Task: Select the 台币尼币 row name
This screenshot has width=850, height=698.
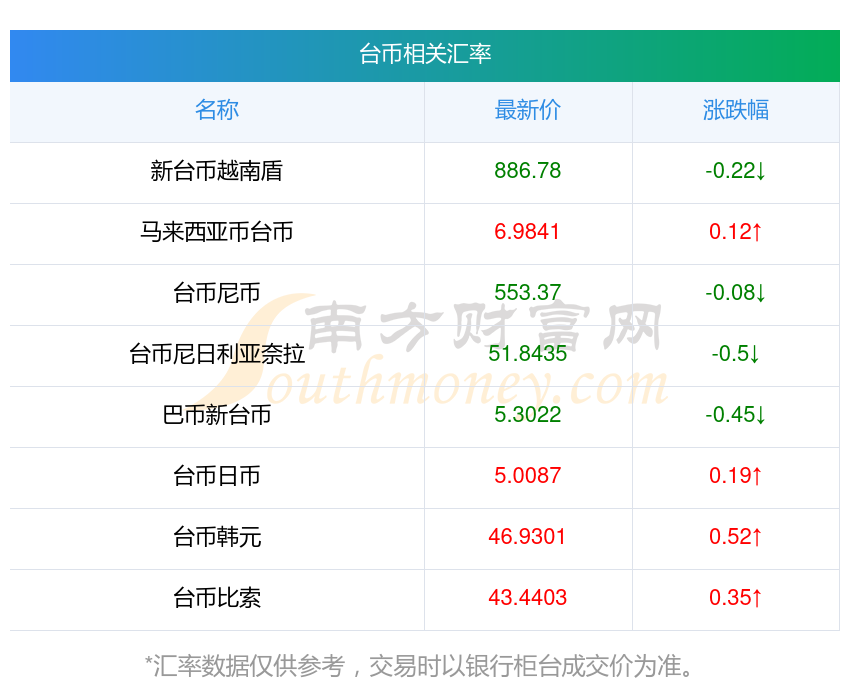Action: tap(217, 293)
